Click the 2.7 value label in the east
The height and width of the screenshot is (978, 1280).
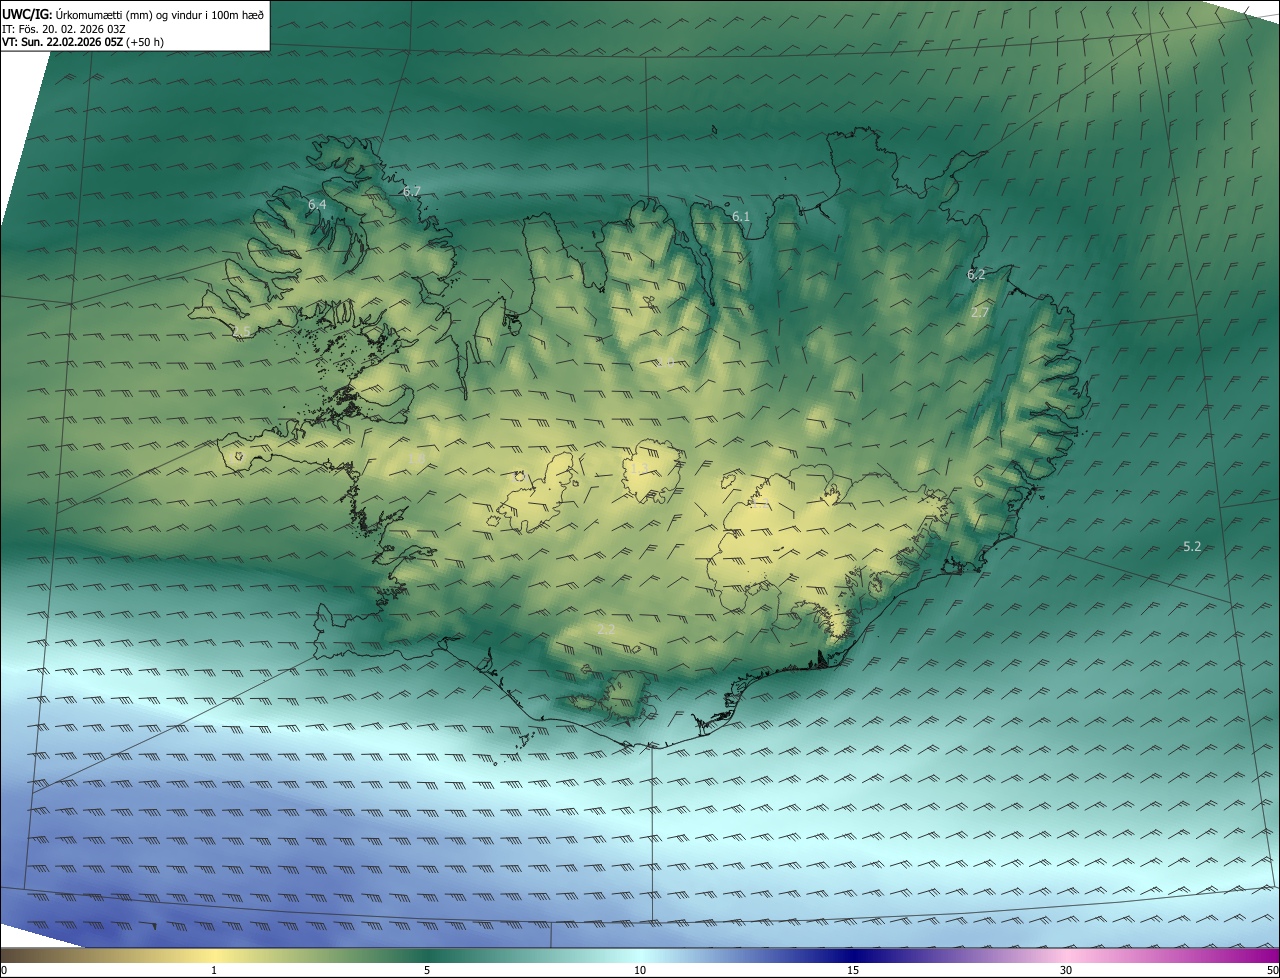click(x=980, y=312)
